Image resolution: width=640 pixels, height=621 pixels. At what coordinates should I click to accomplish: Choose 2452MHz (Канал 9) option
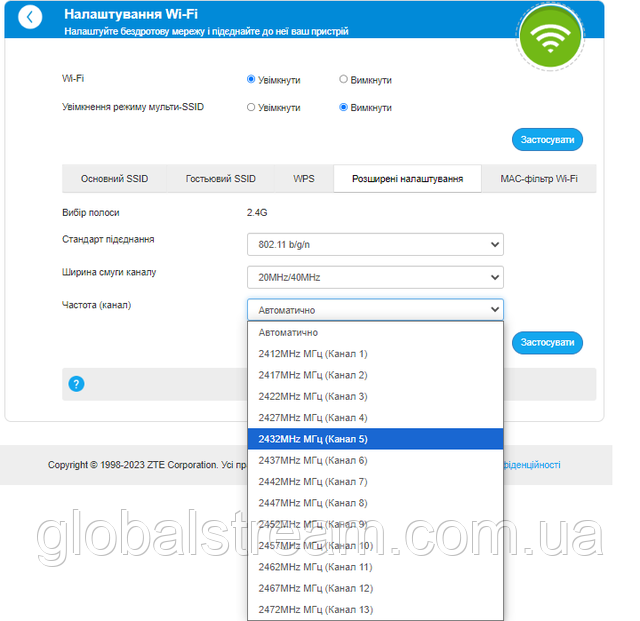tap(375, 524)
